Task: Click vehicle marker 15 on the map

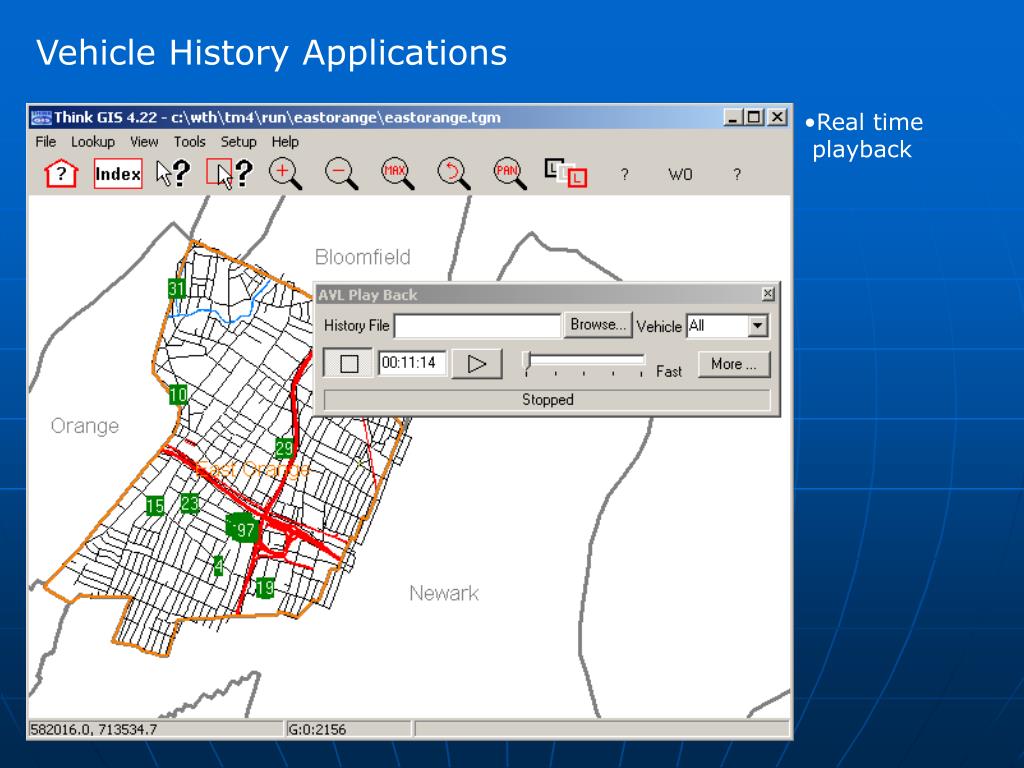Action: point(155,505)
